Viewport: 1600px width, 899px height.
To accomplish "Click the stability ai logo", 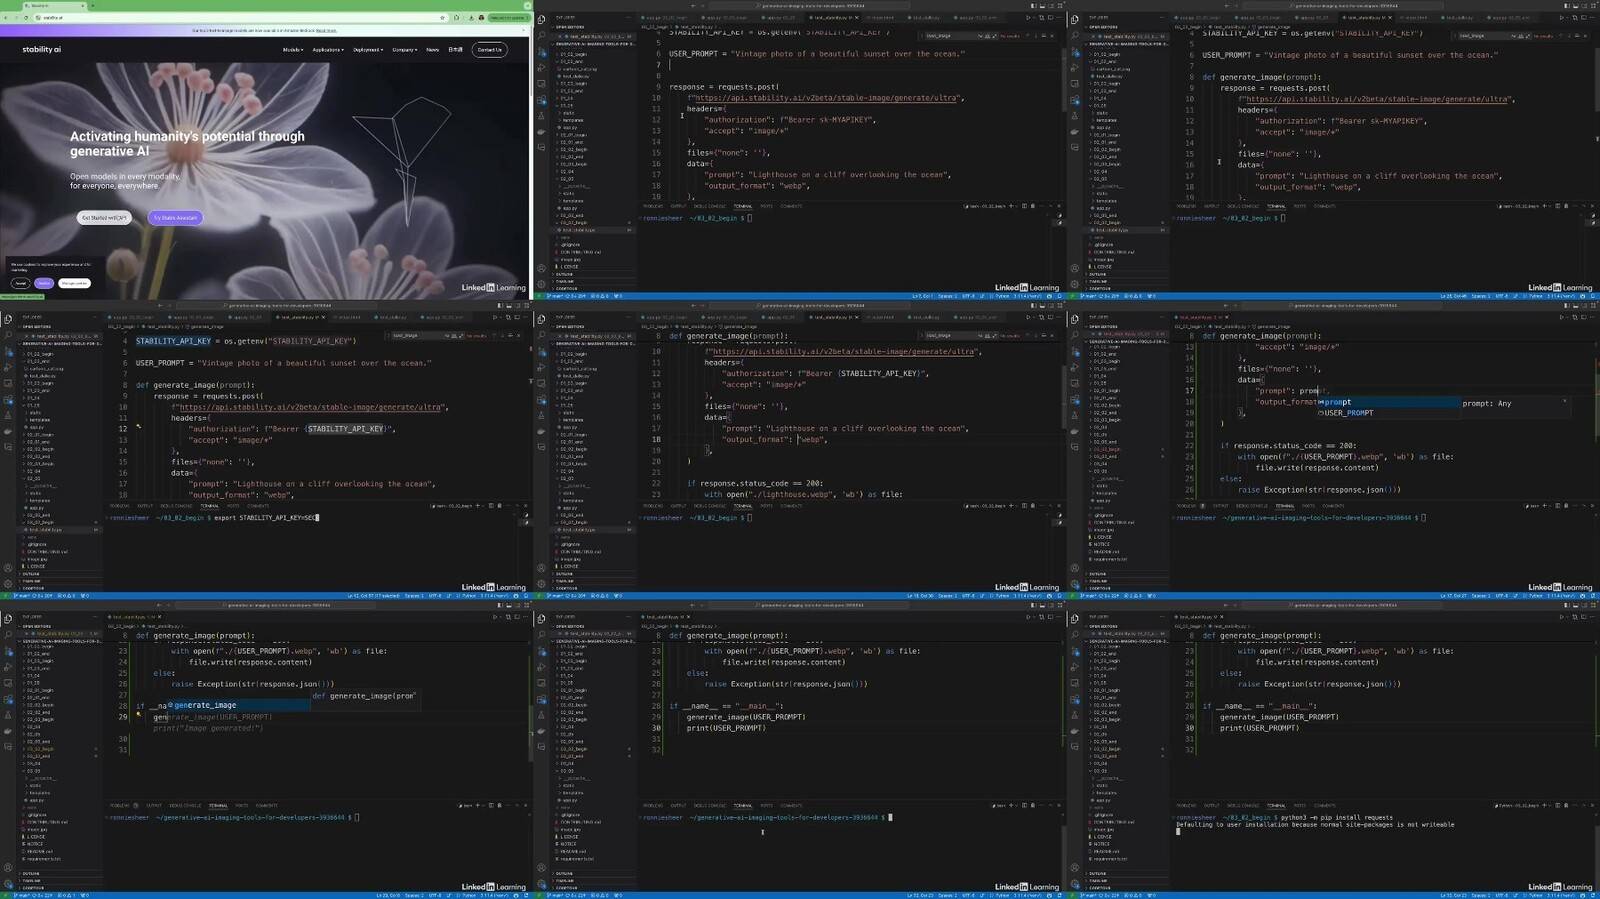I will pos(42,50).
